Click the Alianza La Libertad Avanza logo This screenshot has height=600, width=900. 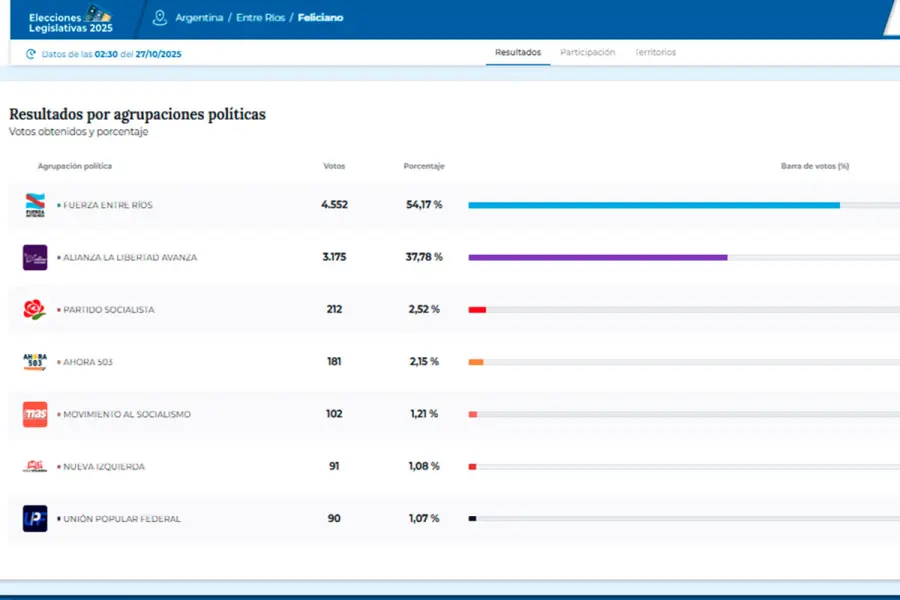click(x=35, y=257)
